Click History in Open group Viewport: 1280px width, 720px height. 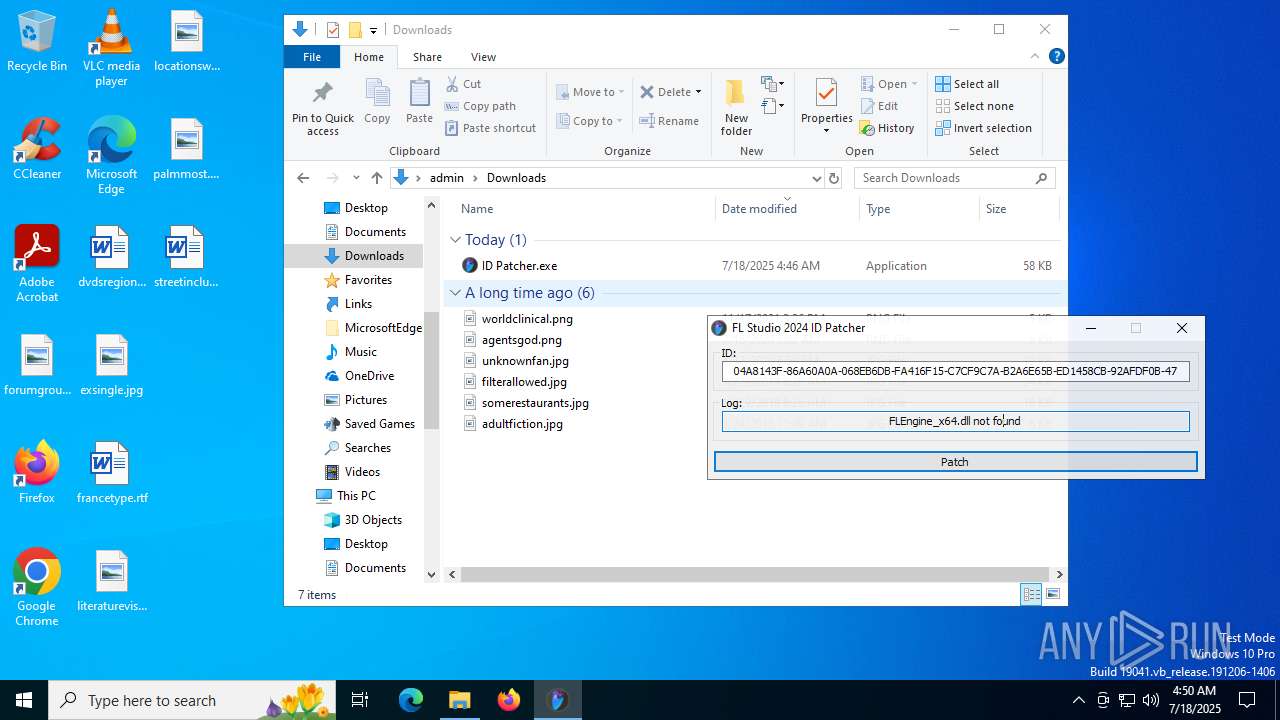(887, 128)
